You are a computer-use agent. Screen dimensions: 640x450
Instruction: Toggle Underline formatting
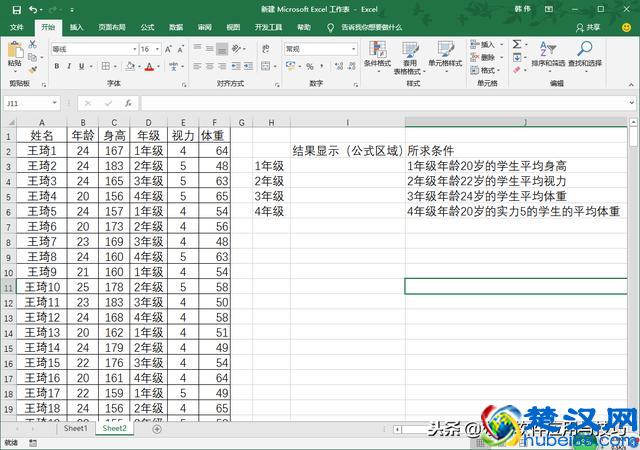pyautogui.click(x=82, y=66)
